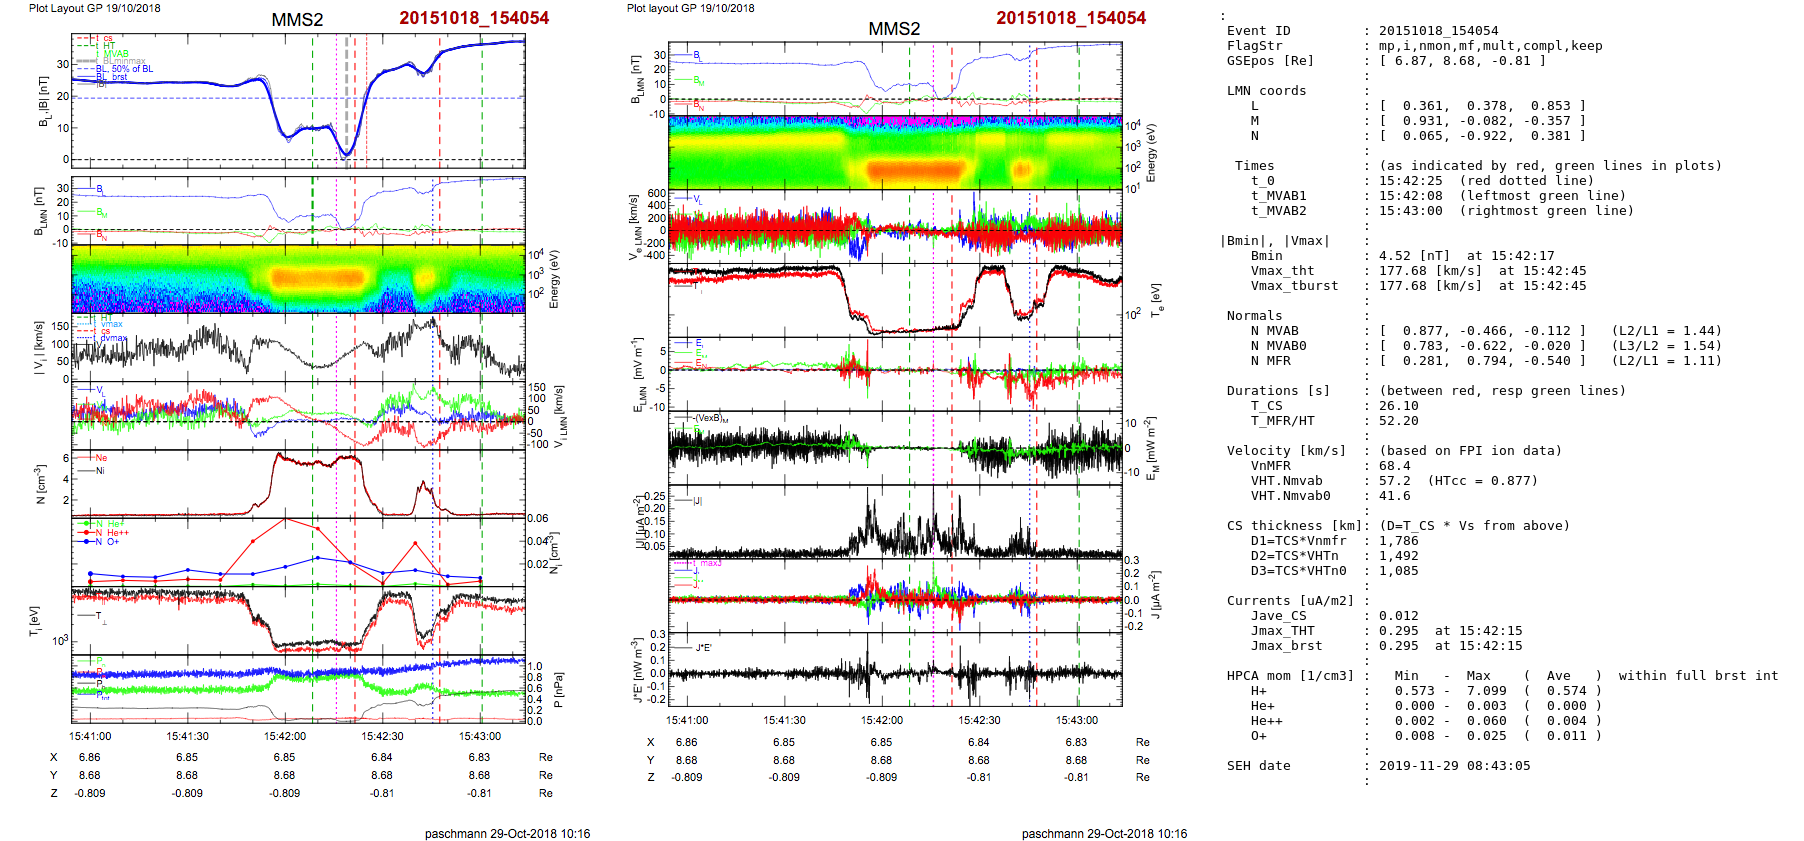Click the 'GSEpos [Re]' label
Viewport: 1804px width, 841px height.
1270,61
